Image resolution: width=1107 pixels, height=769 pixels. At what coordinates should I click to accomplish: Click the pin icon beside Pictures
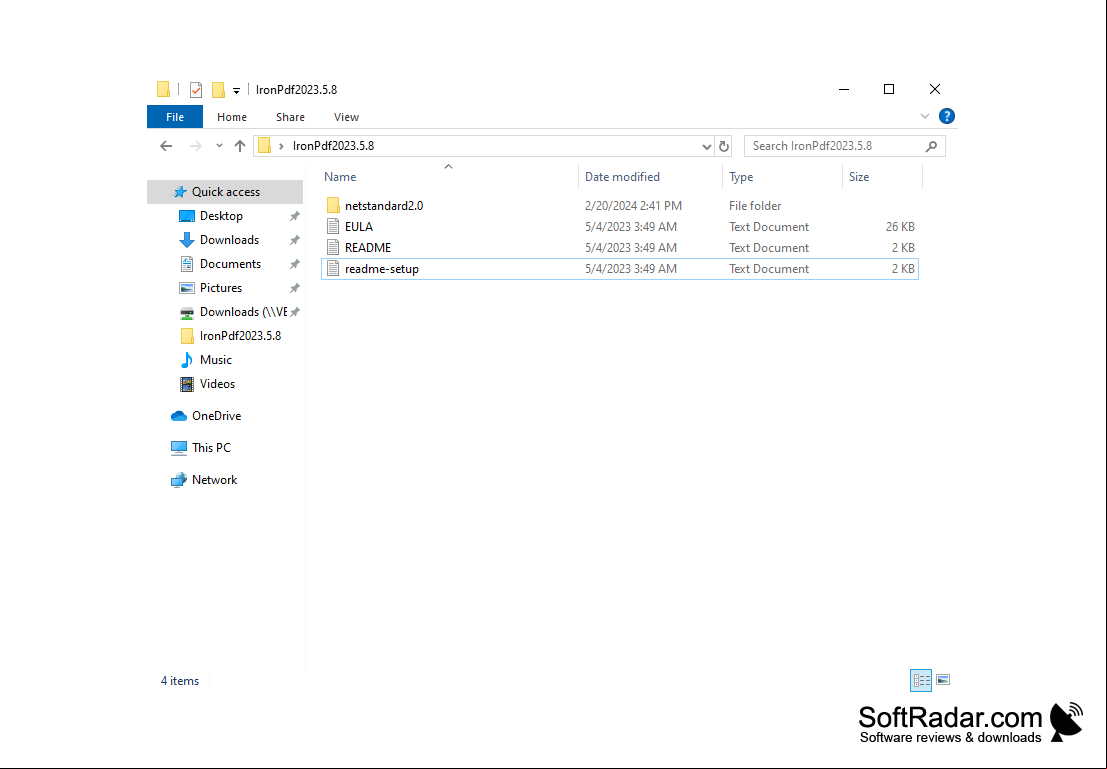(x=294, y=288)
